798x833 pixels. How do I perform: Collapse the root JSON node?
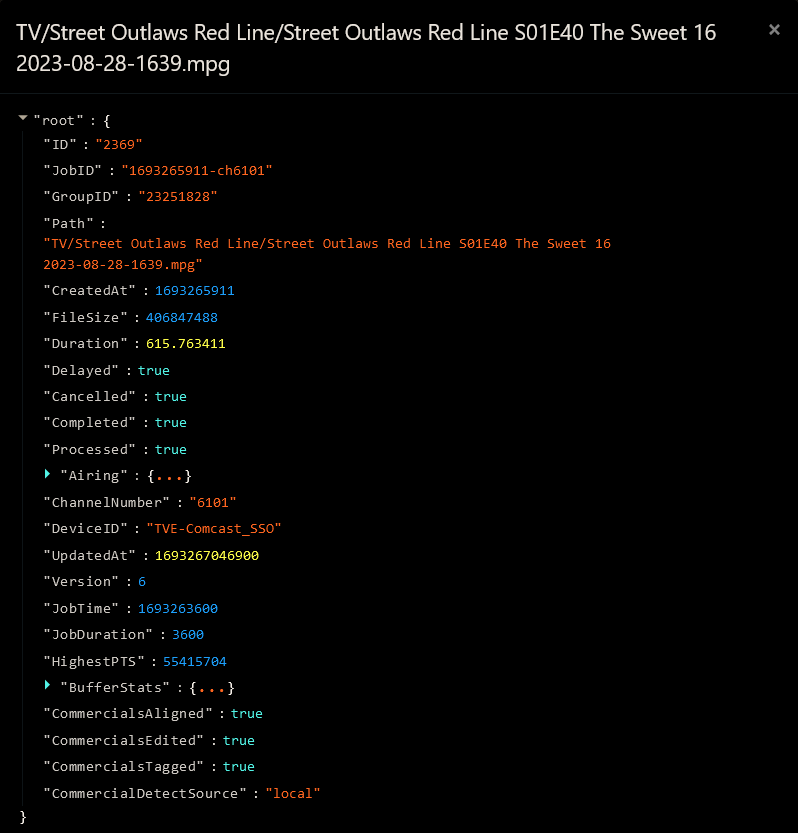click(x=23, y=119)
